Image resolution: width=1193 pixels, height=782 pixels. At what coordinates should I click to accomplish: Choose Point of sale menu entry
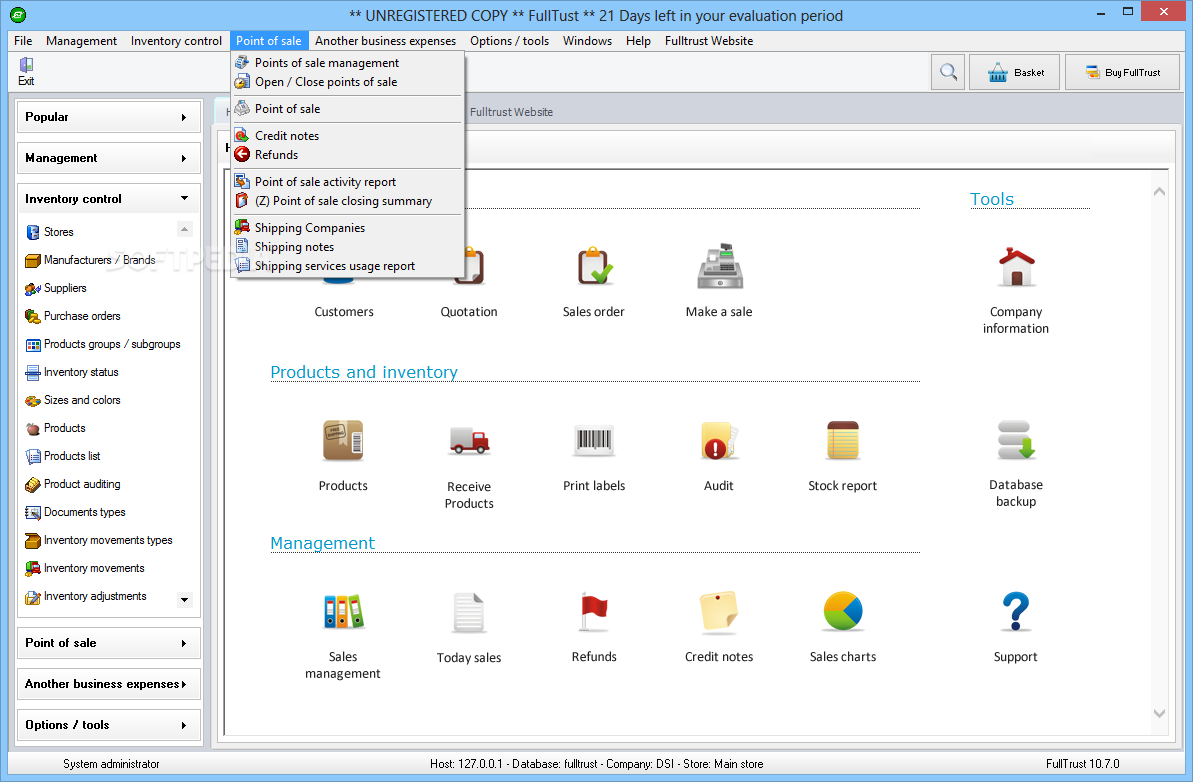[x=348, y=109]
